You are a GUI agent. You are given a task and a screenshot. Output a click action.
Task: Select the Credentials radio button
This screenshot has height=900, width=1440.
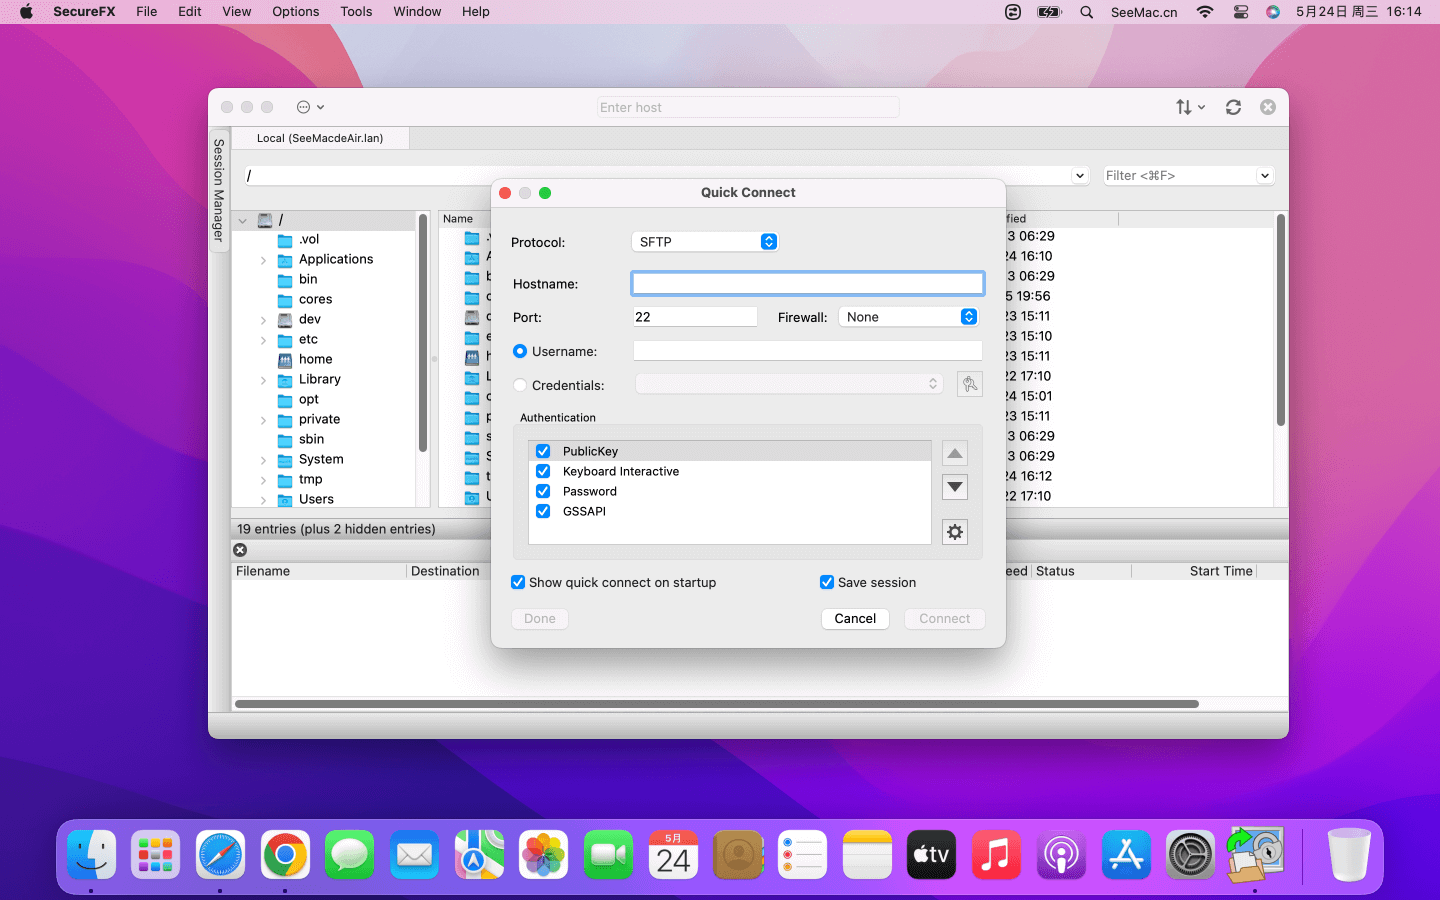coord(520,385)
